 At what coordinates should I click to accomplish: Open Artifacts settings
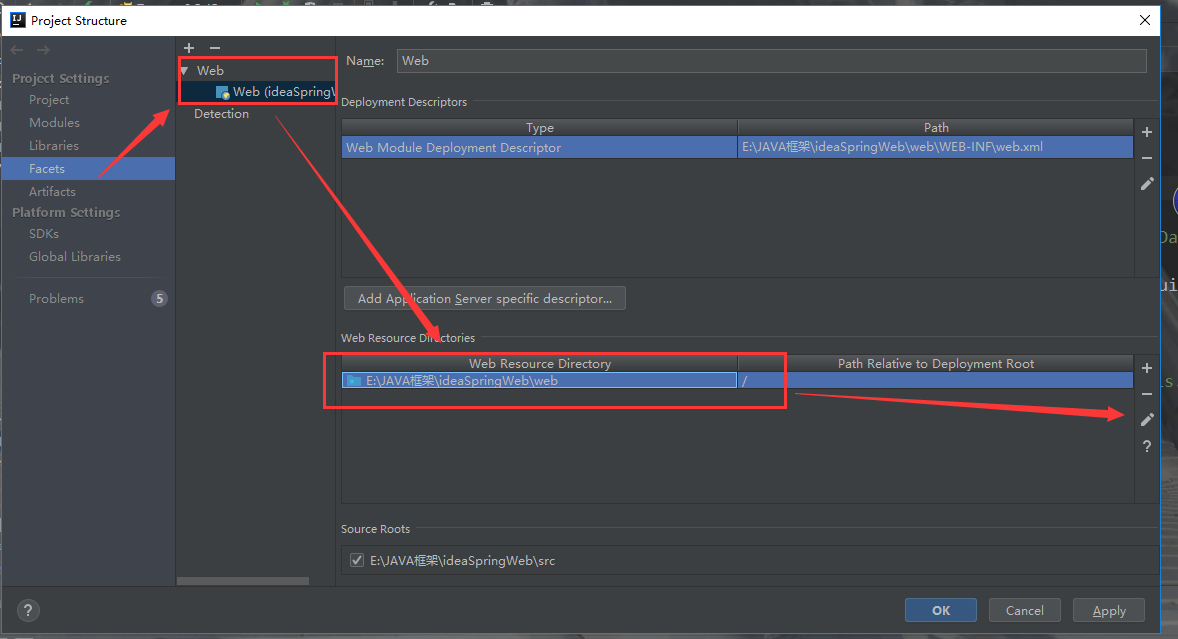(52, 191)
